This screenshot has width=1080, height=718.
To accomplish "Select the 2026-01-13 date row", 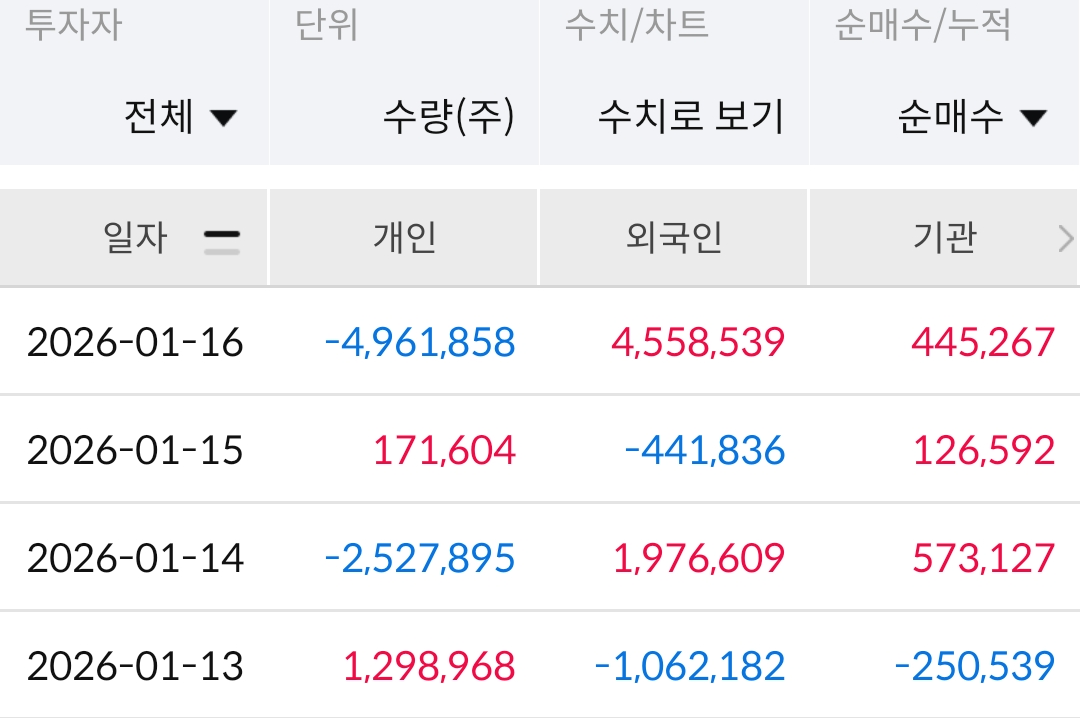I will click(135, 665).
